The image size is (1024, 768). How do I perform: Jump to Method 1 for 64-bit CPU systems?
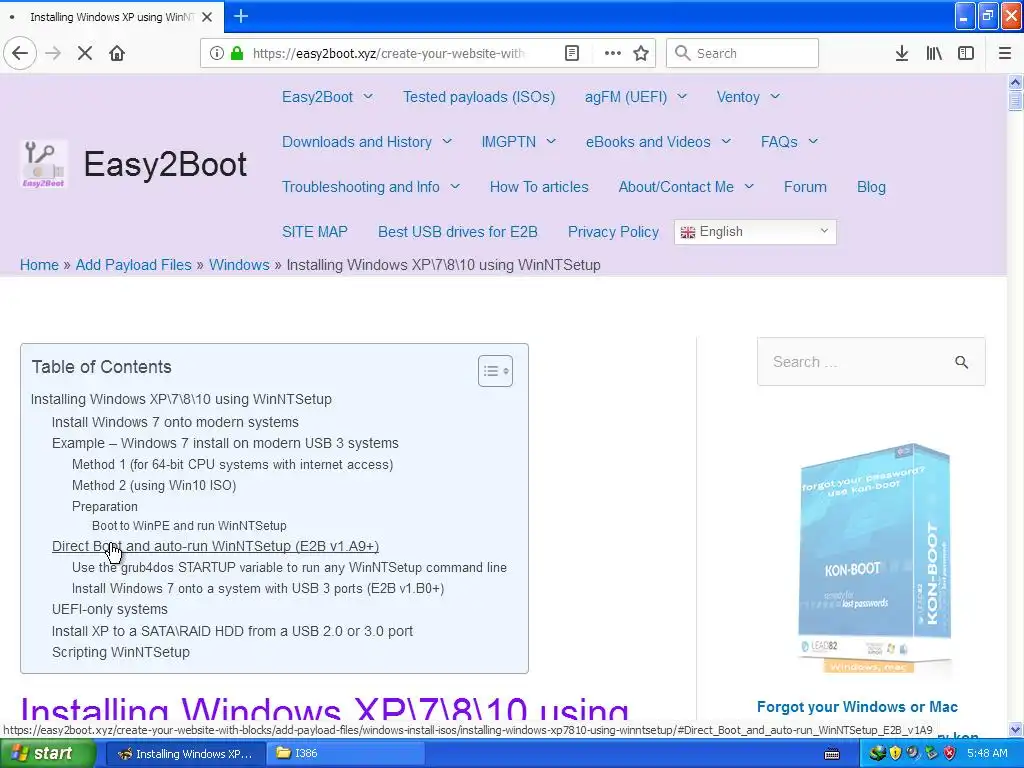232,464
